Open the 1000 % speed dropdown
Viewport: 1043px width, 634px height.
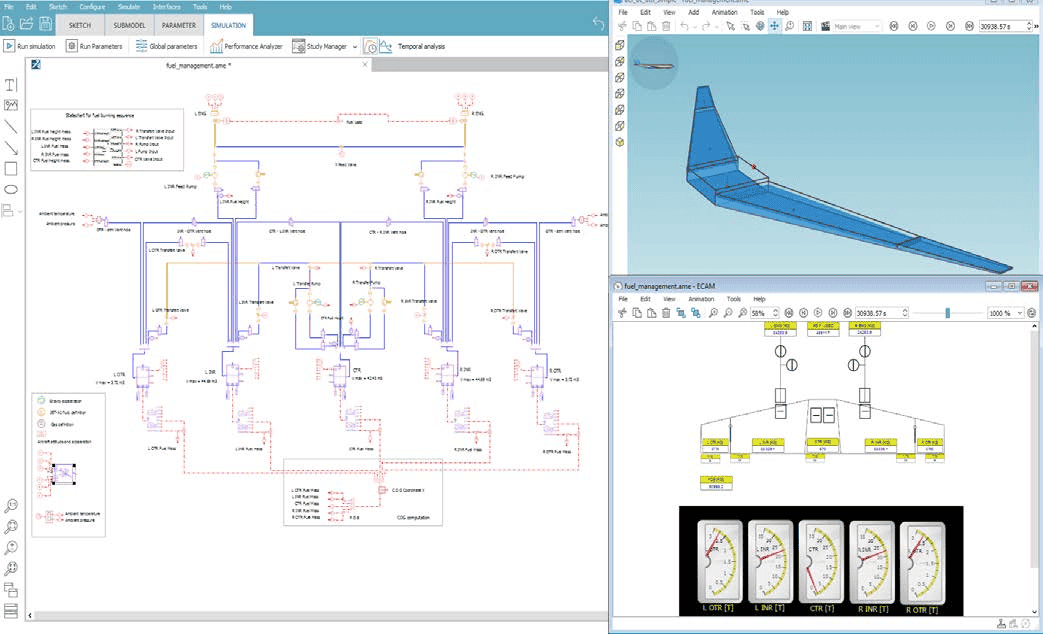tap(1018, 313)
